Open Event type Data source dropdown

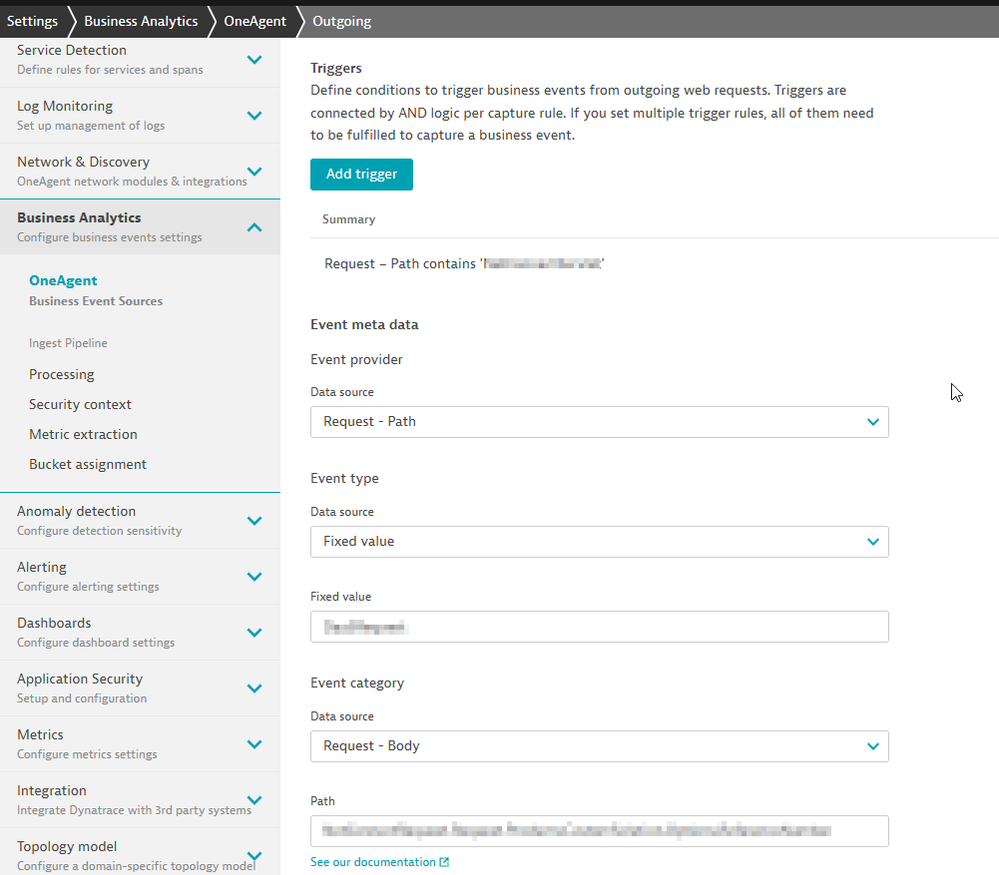click(x=599, y=542)
